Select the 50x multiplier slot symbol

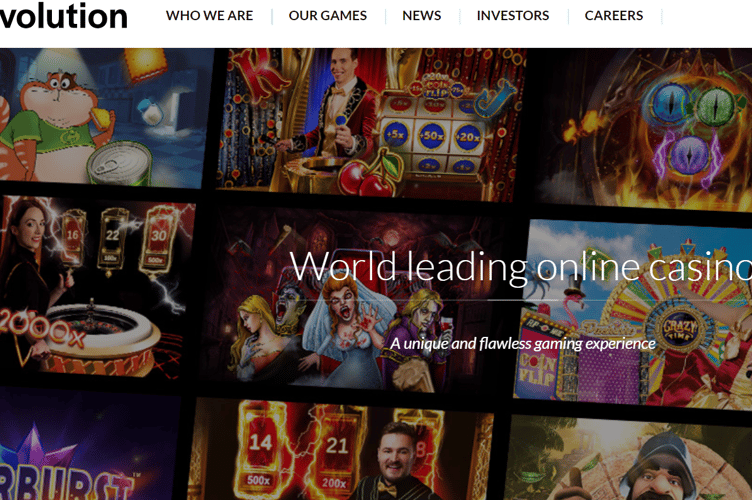pyautogui.click(x=434, y=135)
